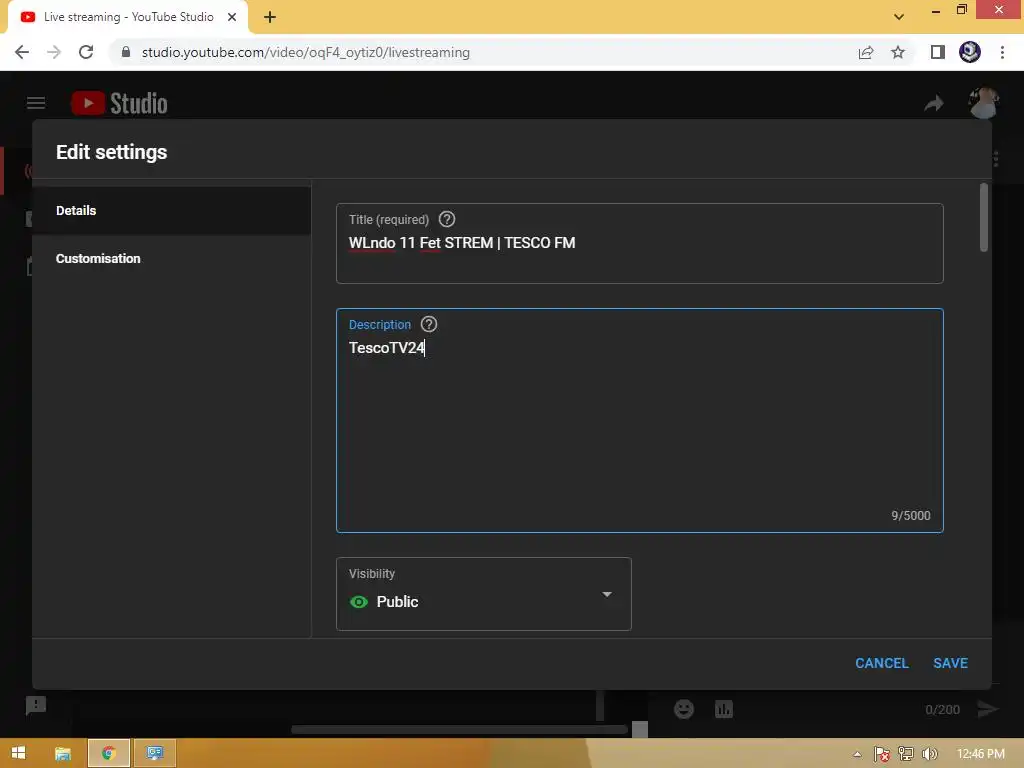The width and height of the screenshot is (1024, 768).
Task: Click the share arrow icon in Studio header
Action: pyautogui.click(x=934, y=103)
